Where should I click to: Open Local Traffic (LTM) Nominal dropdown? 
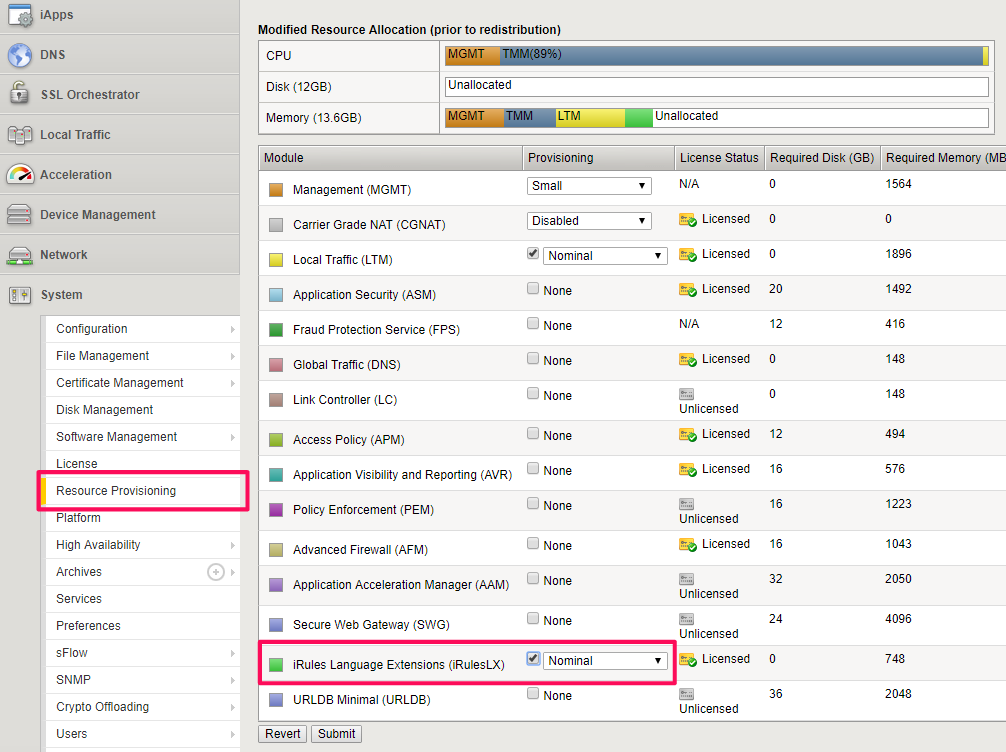tap(605, 256)
